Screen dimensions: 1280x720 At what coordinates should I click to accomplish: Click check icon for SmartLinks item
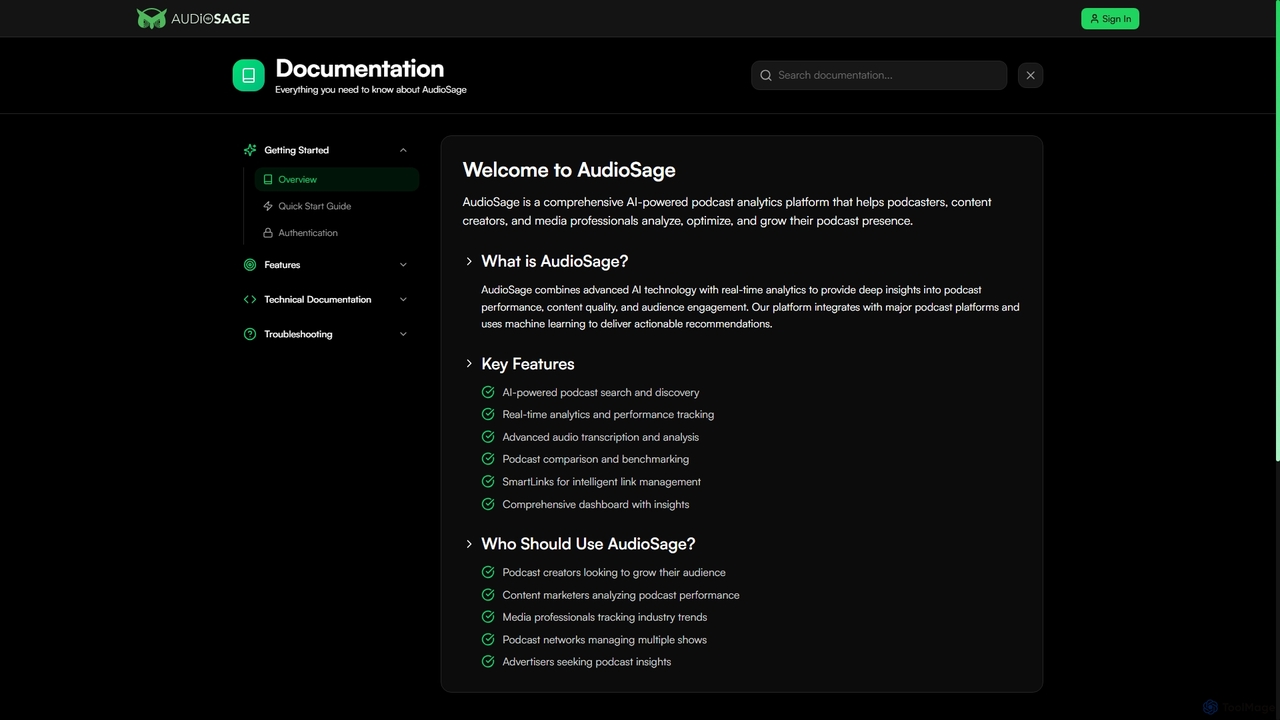(488, 481)
